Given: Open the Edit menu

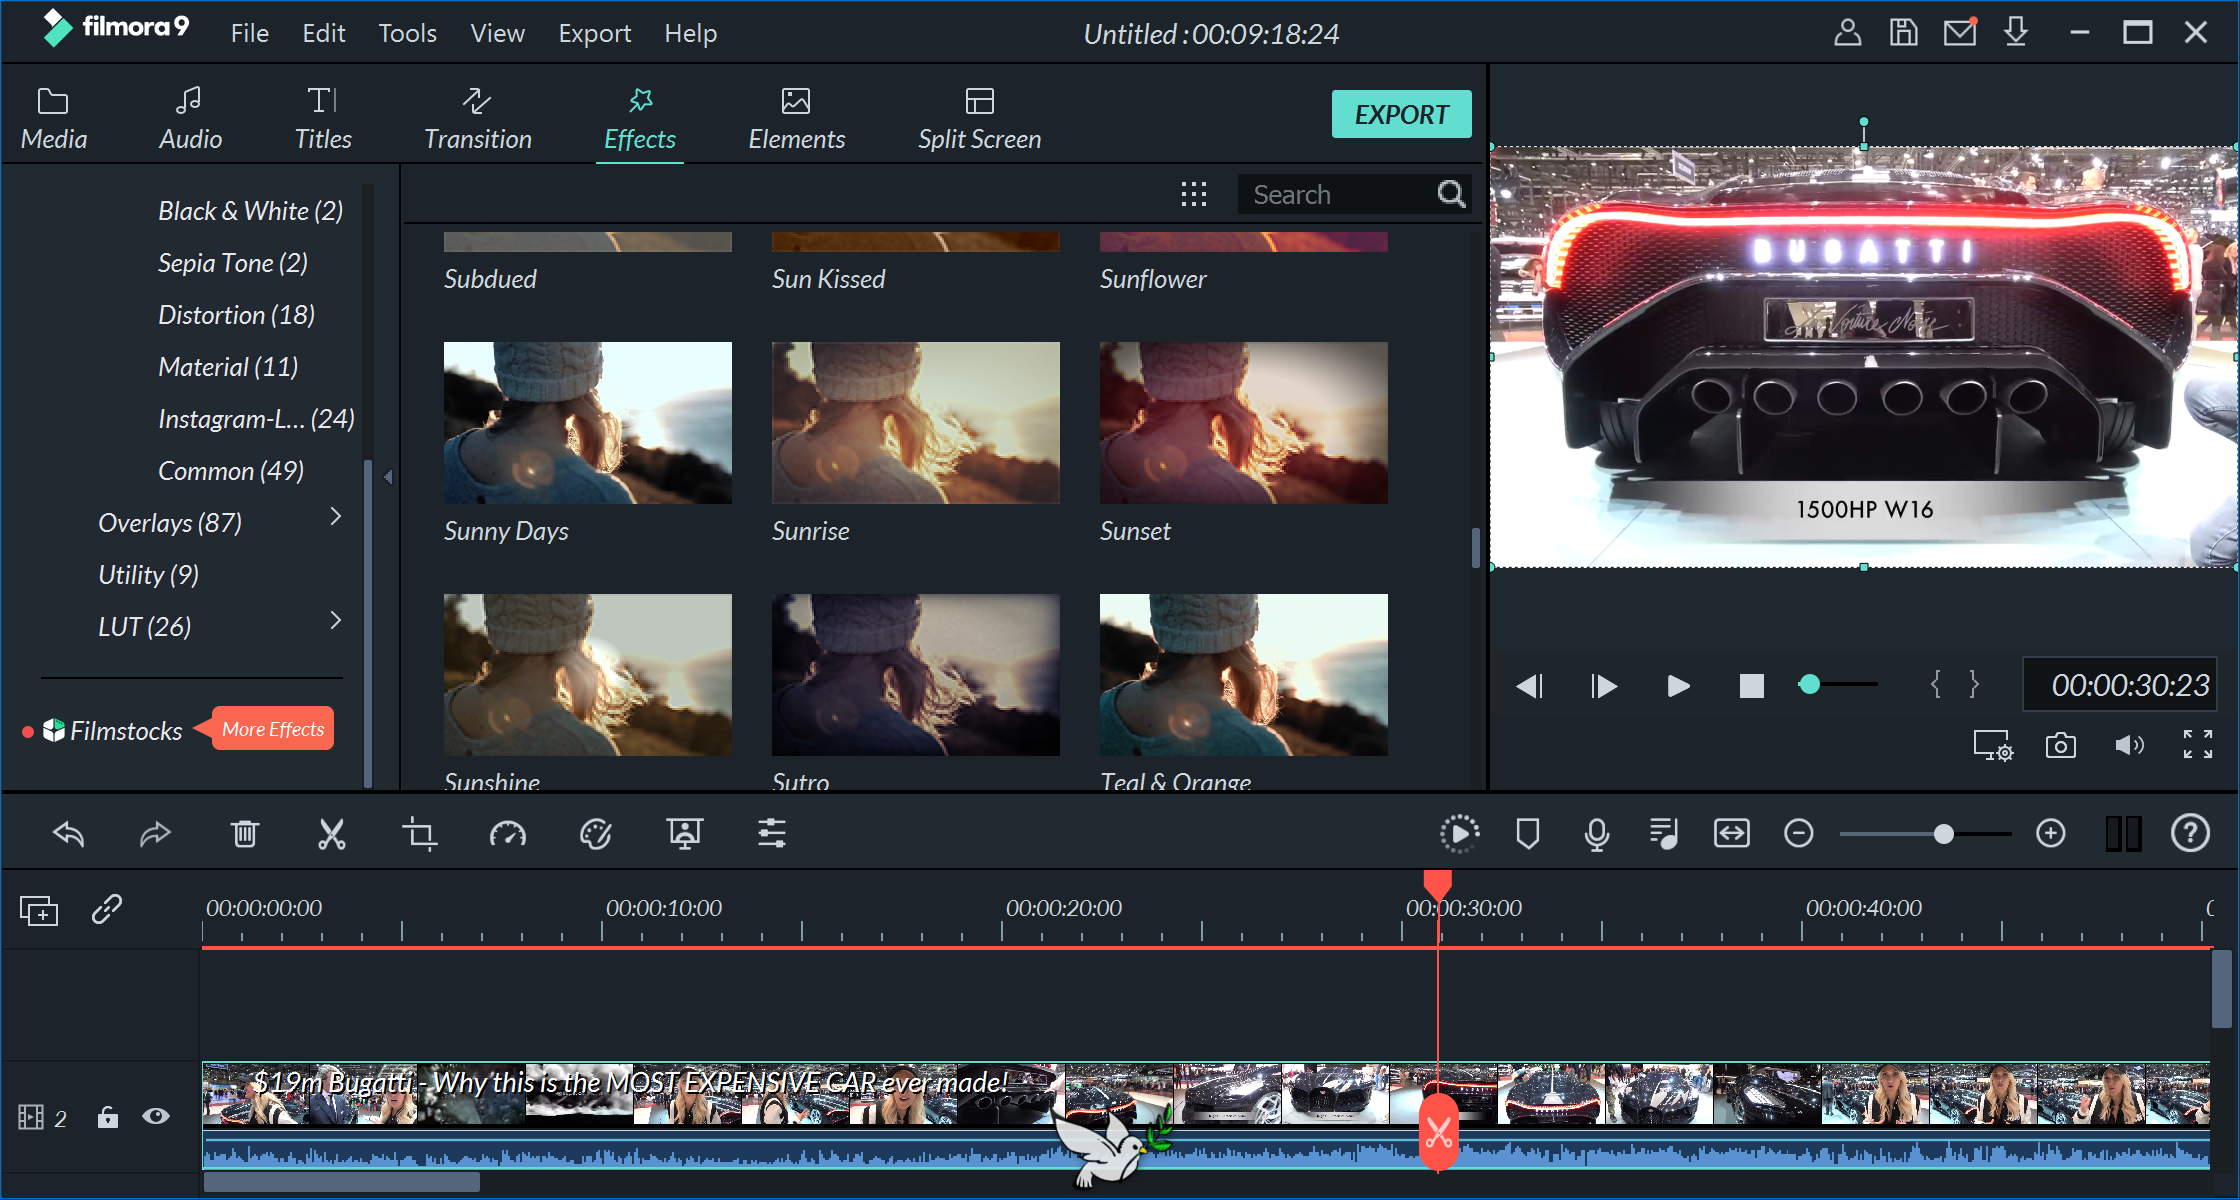Looking at the screenshot, I should coord(324,33).
